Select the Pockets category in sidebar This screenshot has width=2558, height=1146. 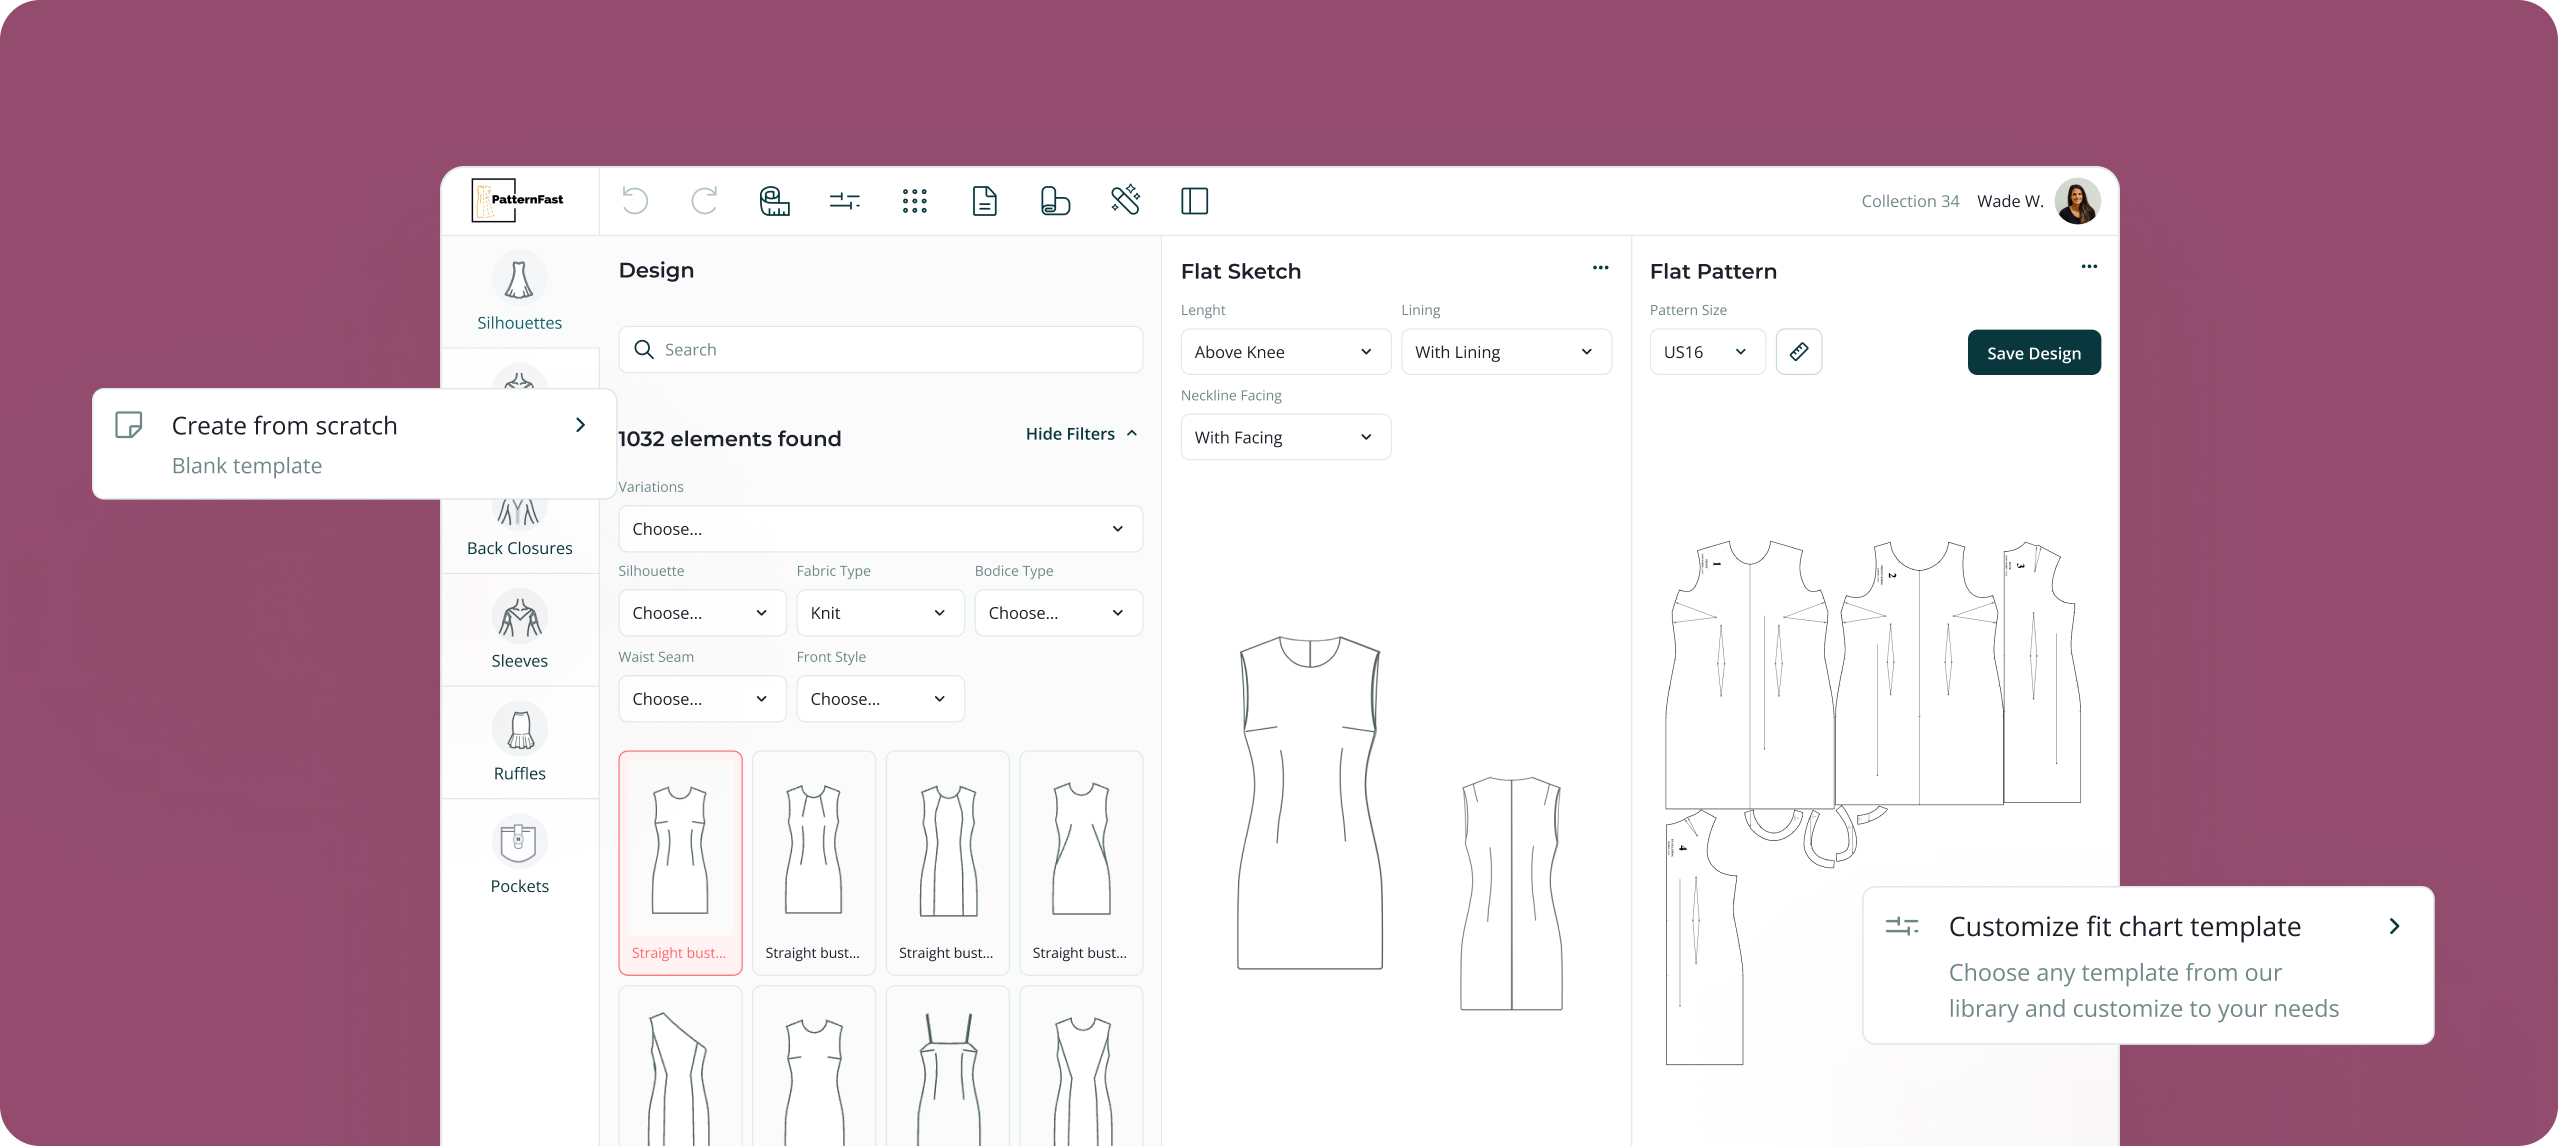pyautogui.click(x=519, y=855)
